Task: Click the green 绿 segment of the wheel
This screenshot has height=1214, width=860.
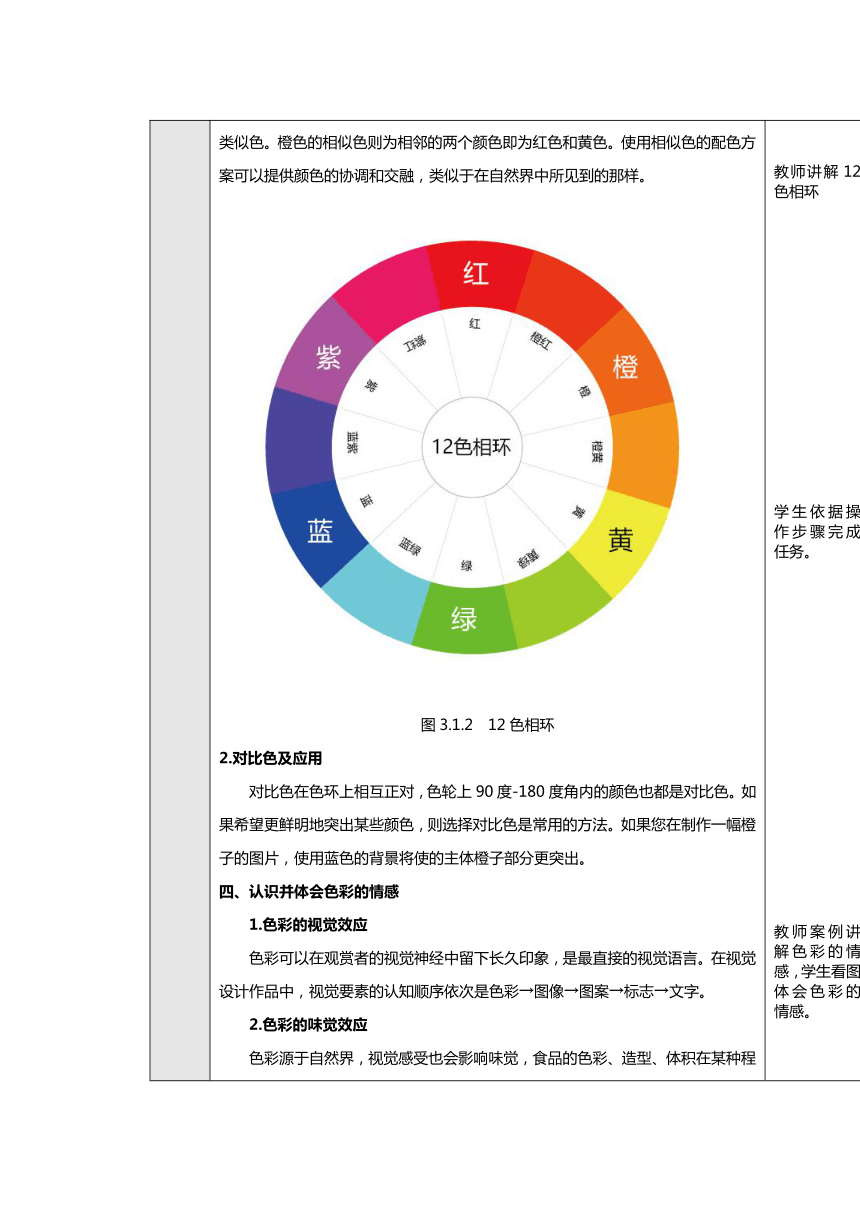Action: click(x=465, y=618)
